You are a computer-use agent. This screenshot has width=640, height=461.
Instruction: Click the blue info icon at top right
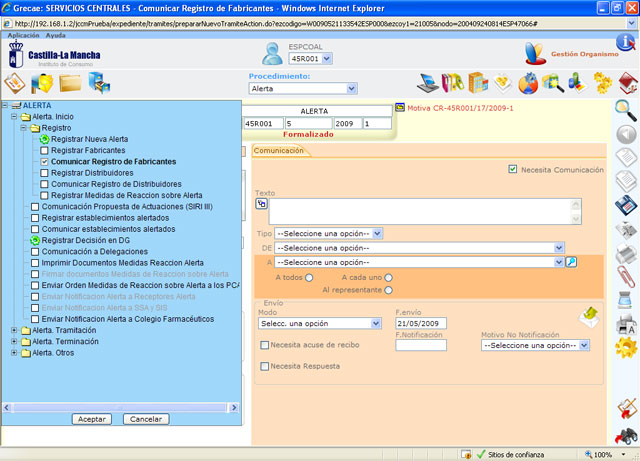pos(625,42)
